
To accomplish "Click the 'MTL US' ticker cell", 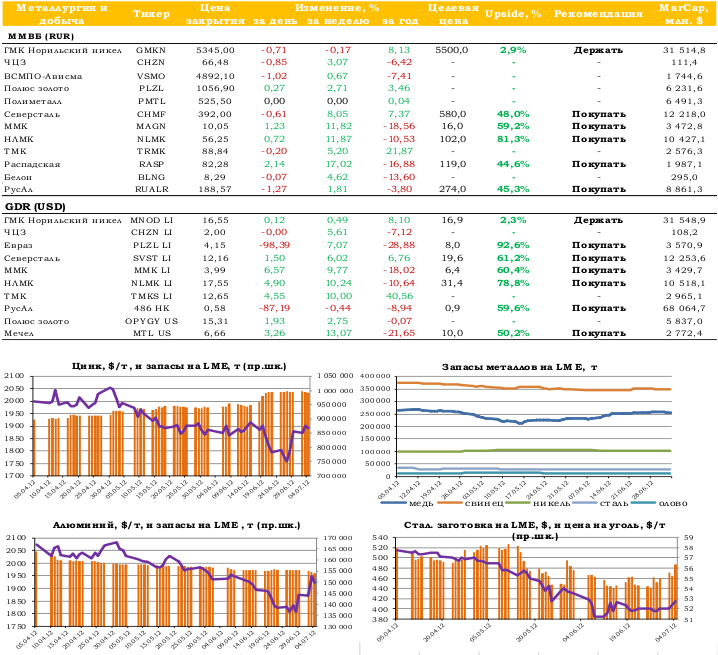I will tap(152, 333).
